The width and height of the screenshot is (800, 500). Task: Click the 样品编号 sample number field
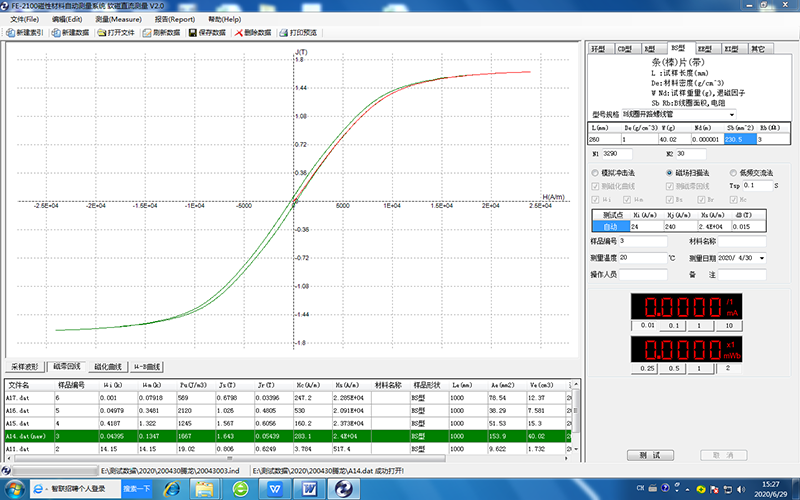pyautogui.click(x=643, y=241)
